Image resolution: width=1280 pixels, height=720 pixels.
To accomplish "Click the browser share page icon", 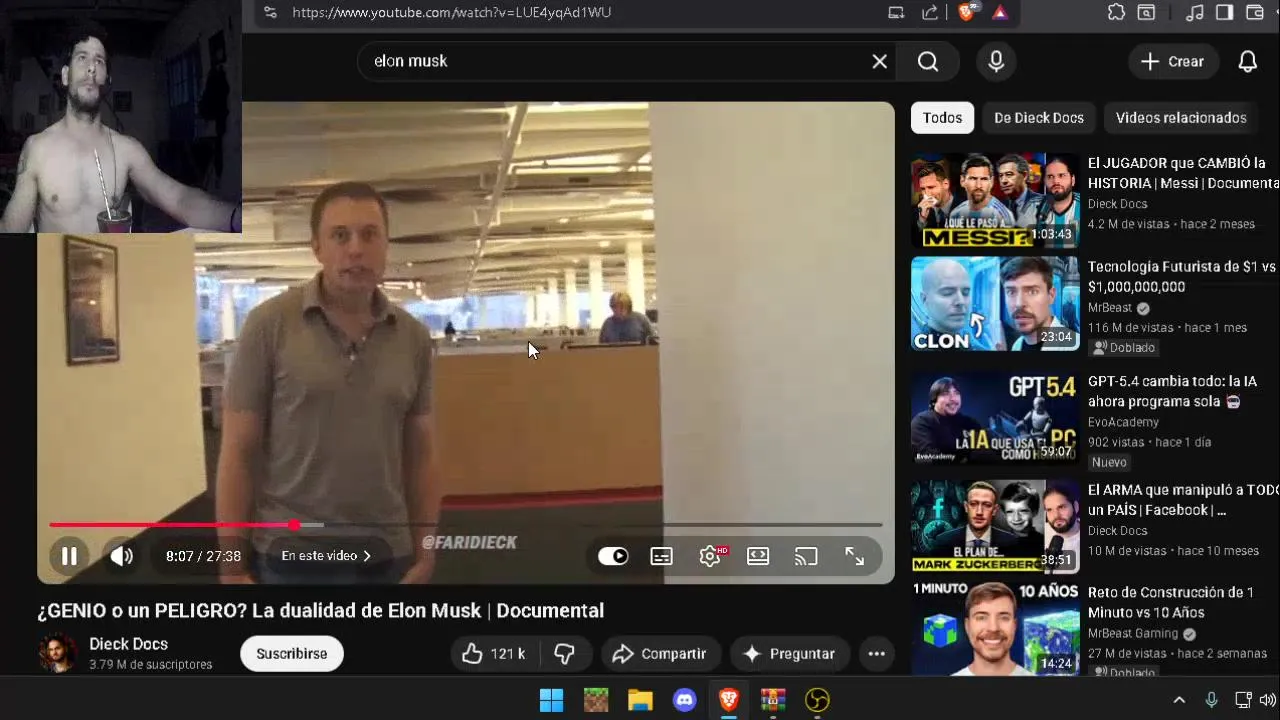I will tap(930, 12).
